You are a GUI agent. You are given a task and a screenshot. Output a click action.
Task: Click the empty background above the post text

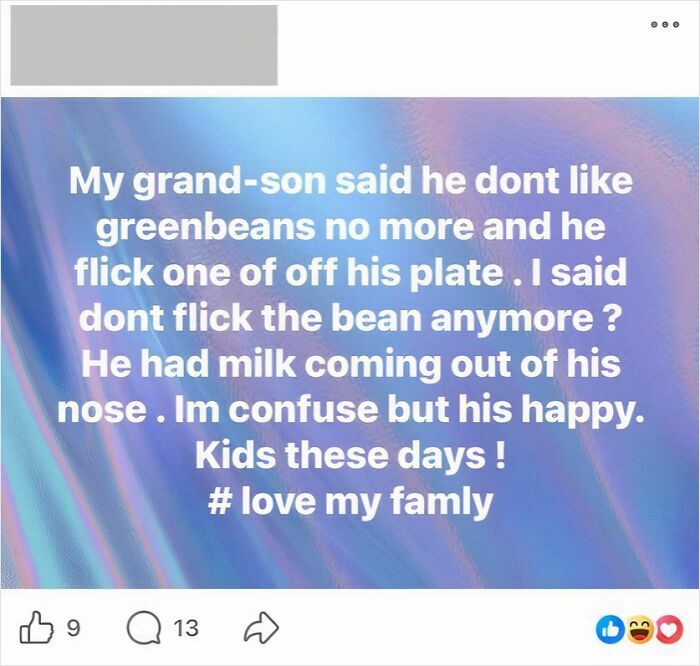tap(351, 128)
